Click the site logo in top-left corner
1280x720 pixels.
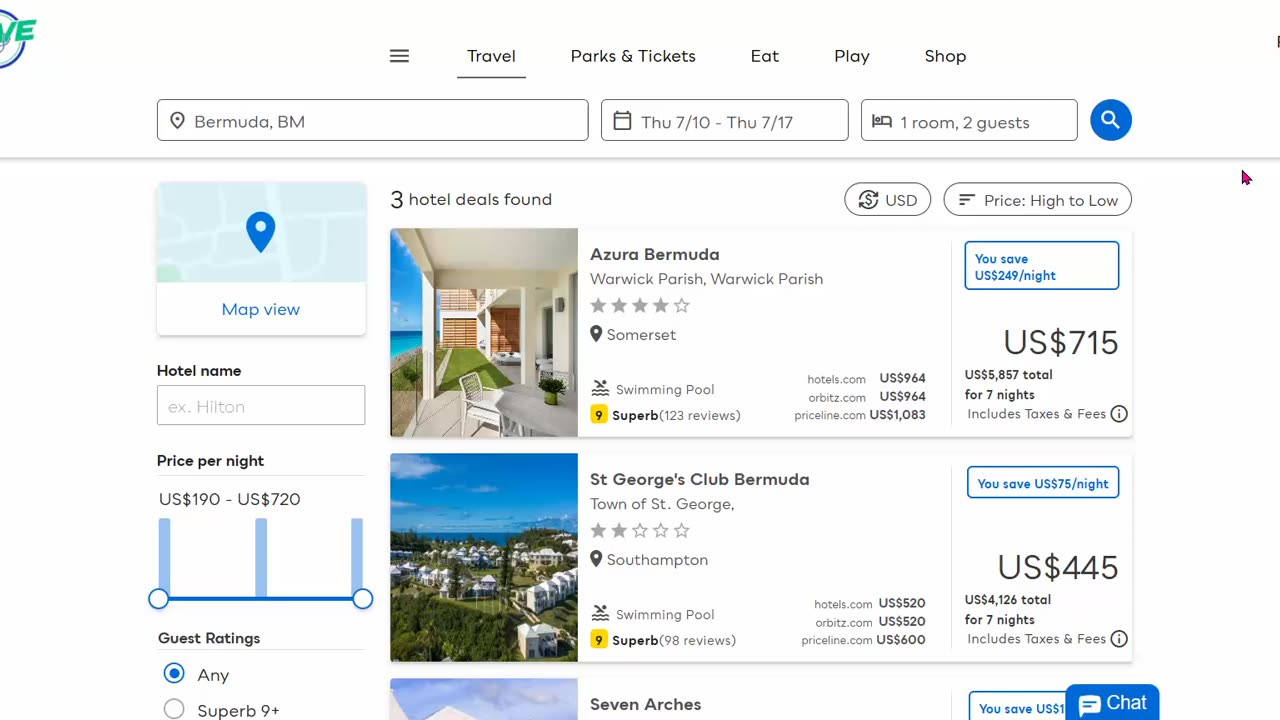pos(17,38)
